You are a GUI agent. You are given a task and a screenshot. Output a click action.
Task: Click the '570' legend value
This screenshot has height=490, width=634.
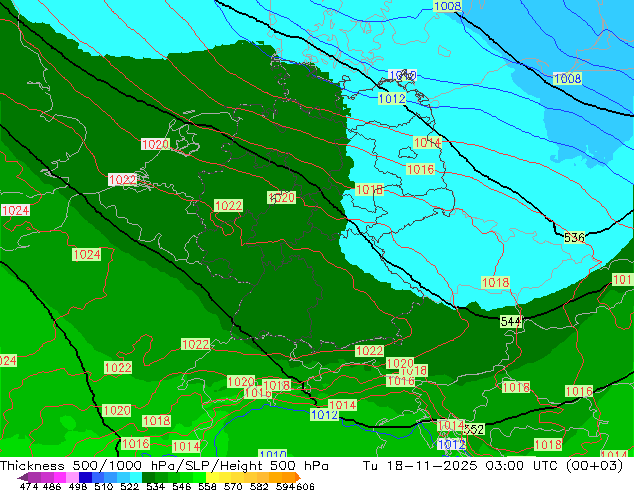(x=233, y=486)
